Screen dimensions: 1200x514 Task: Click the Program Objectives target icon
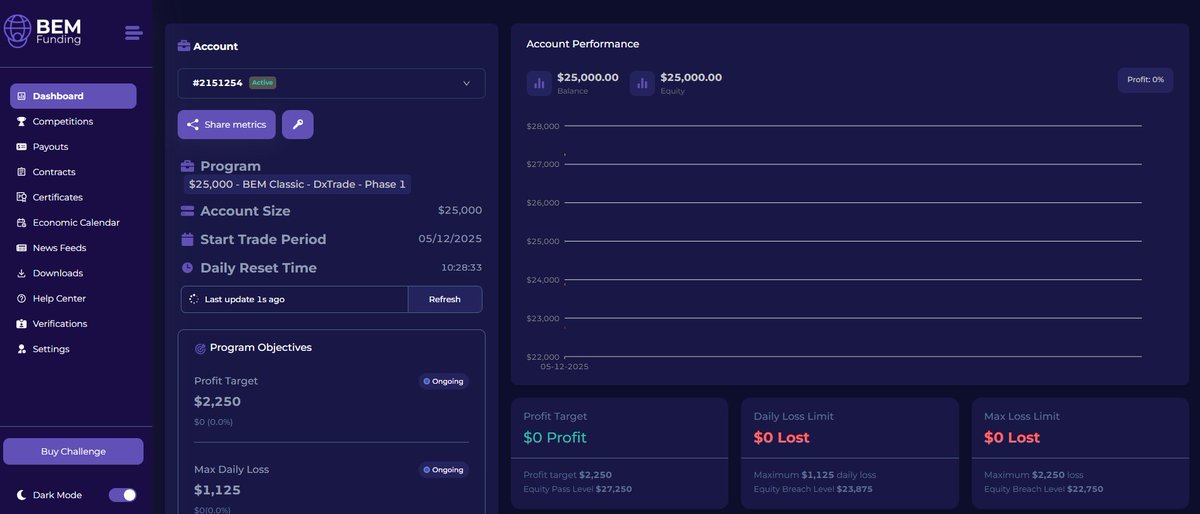pos(200,348)
